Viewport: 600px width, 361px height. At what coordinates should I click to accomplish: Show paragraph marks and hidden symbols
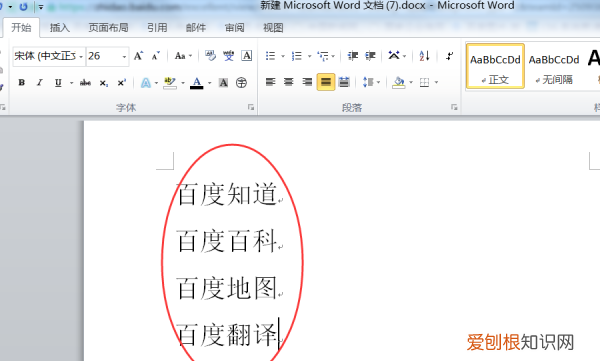point(449,56)
